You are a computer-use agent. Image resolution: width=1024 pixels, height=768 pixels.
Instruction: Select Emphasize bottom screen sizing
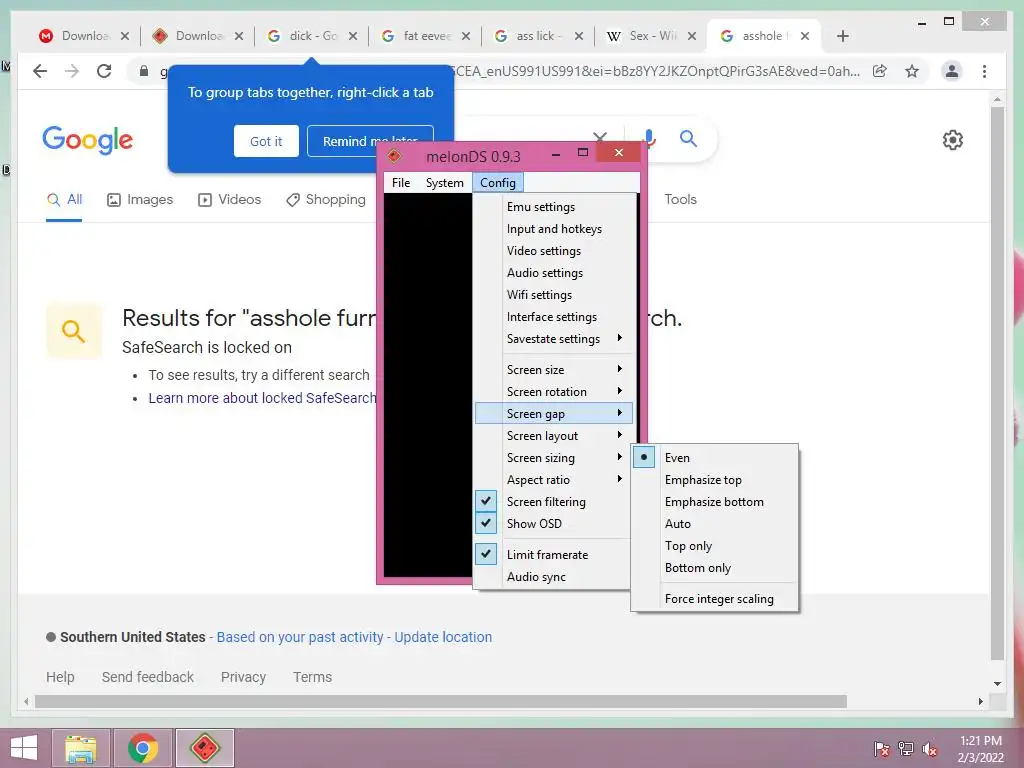click(x=714, y=502)
